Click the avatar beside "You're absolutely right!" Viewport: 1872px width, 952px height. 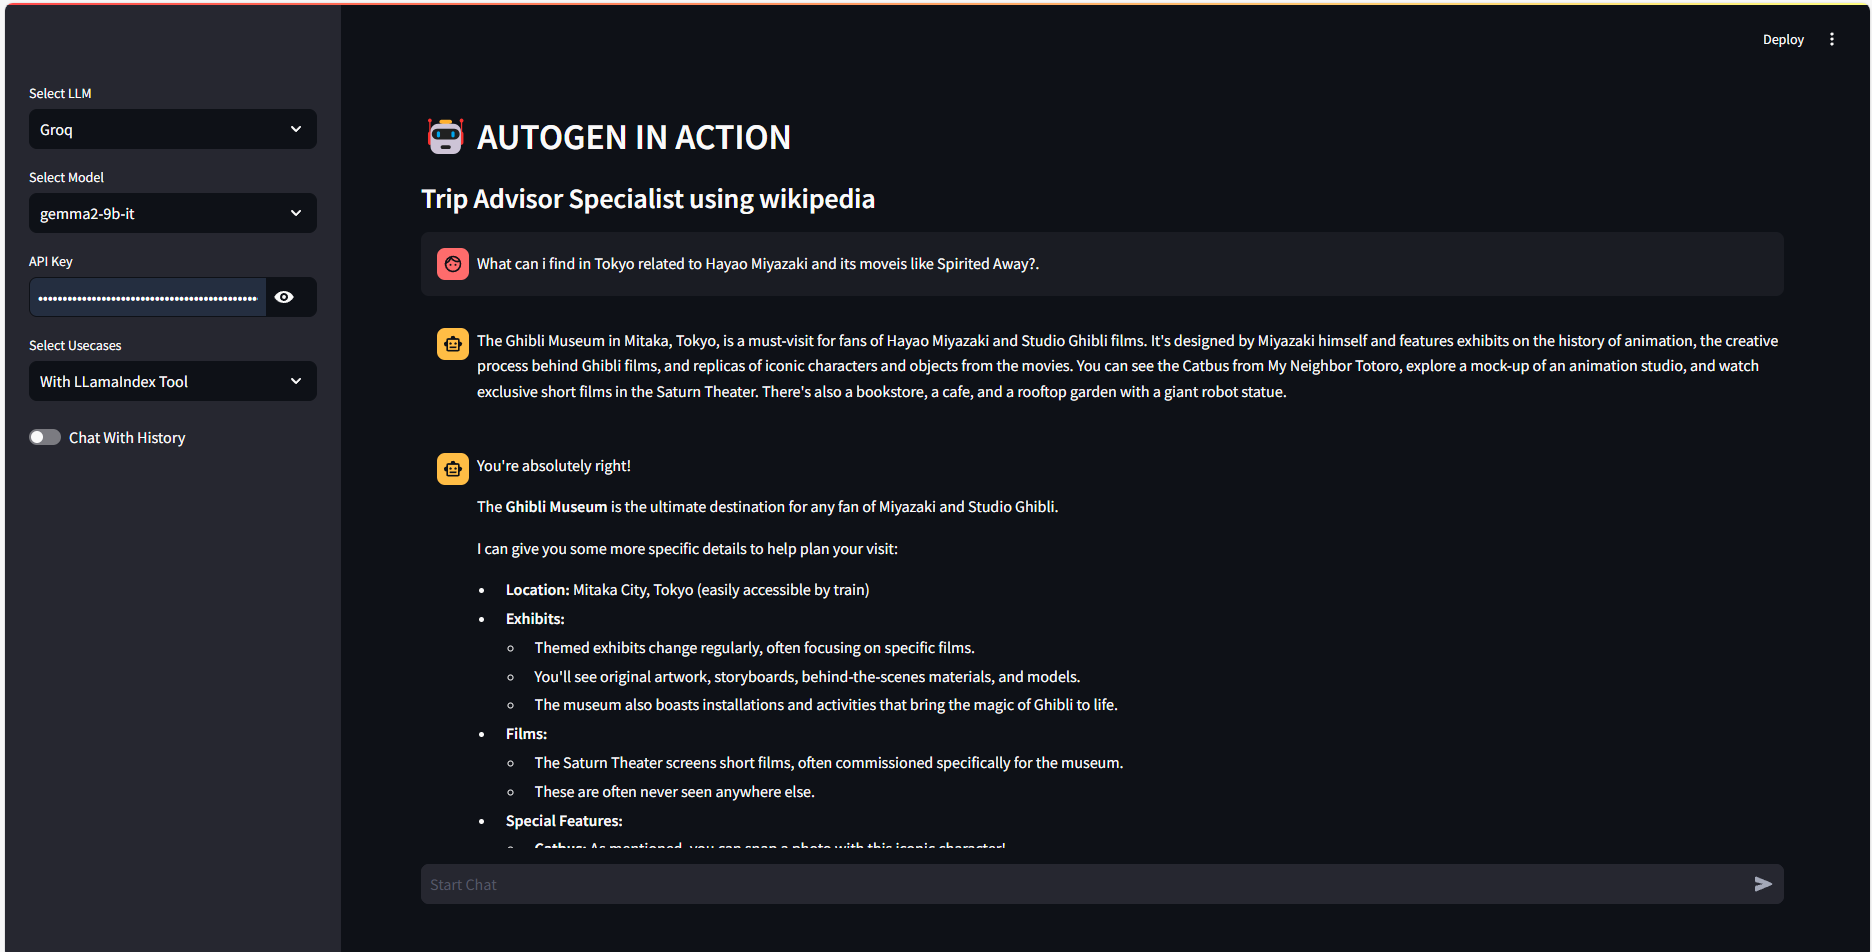point(453,469)
